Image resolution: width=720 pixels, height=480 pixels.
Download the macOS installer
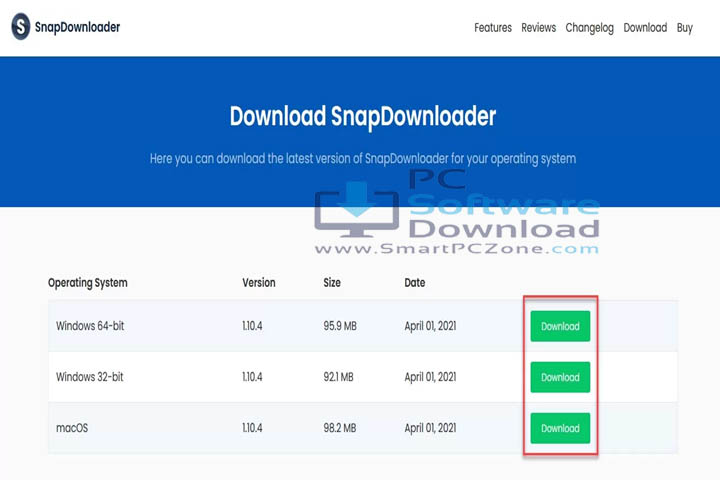click(x=560, y=428)
